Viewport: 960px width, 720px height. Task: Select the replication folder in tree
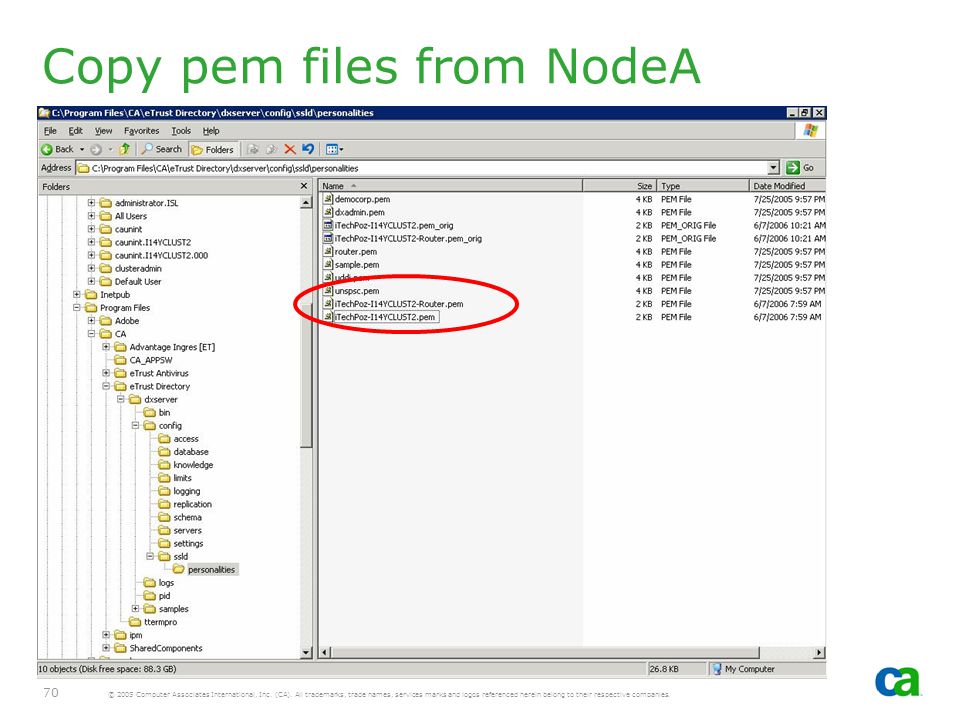(x=185, y=504)
